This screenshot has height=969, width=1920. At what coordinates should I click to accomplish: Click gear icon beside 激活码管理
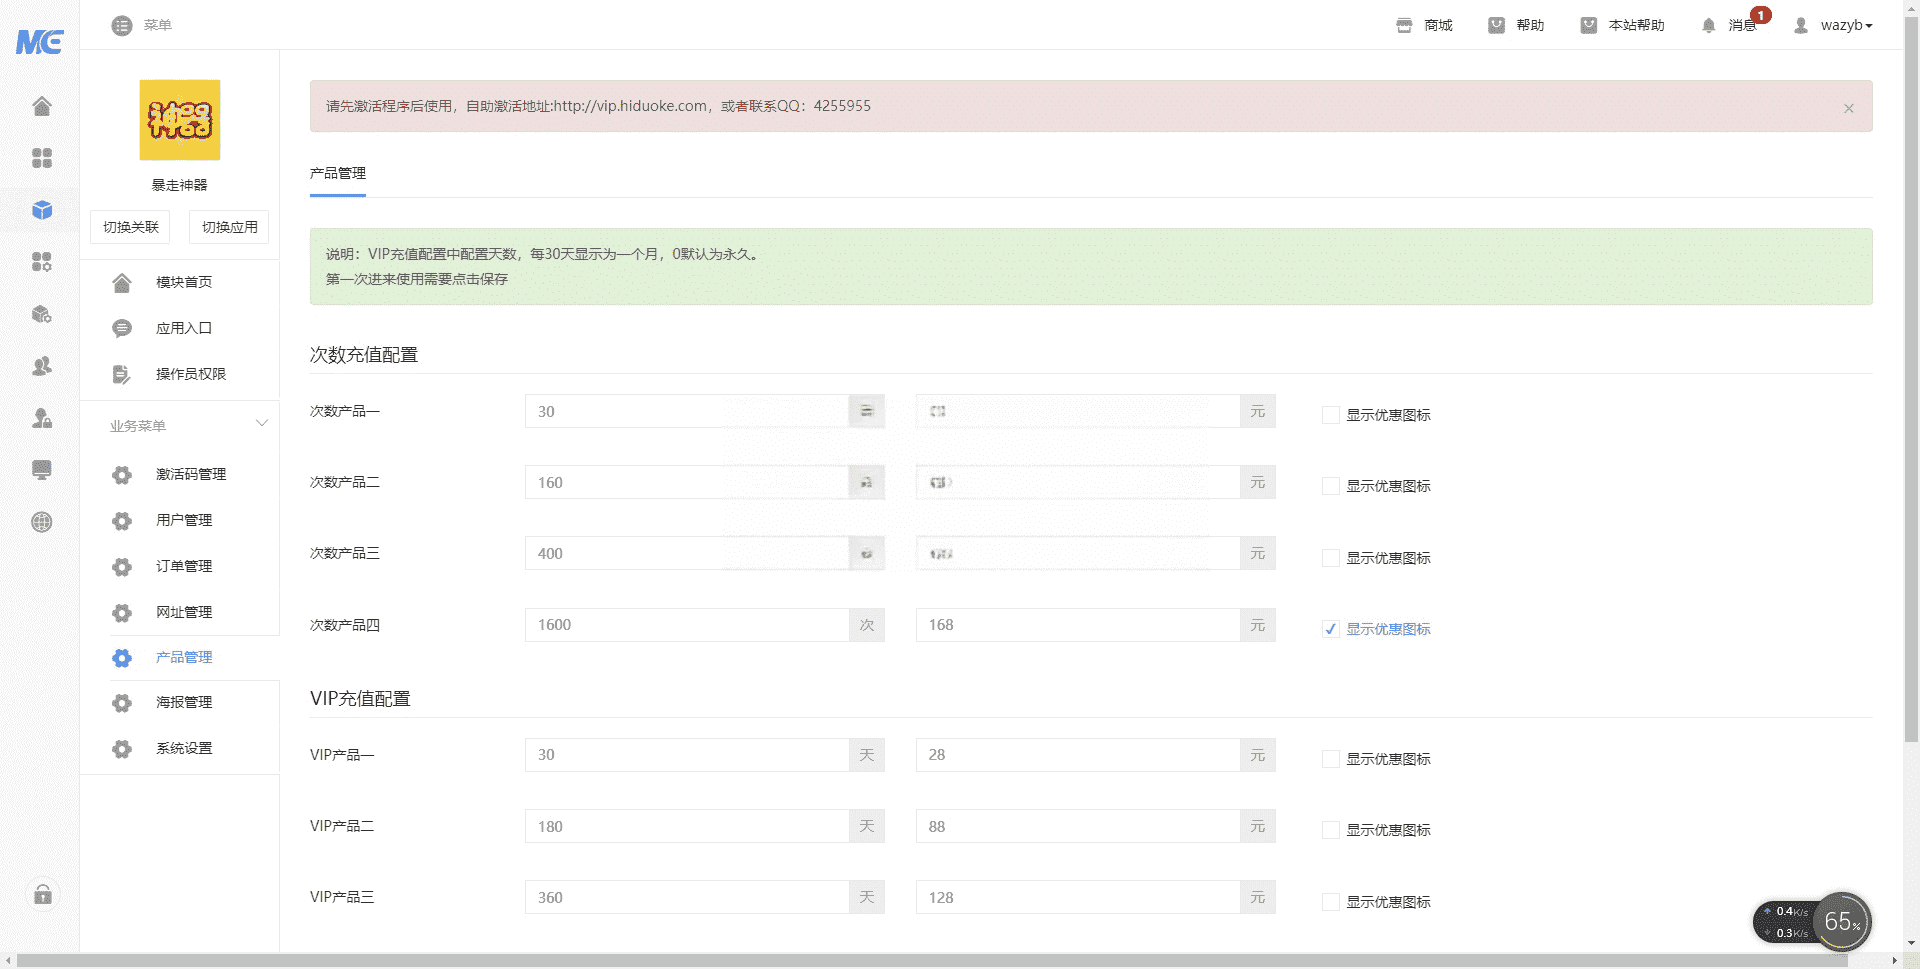tap(122, 475)
